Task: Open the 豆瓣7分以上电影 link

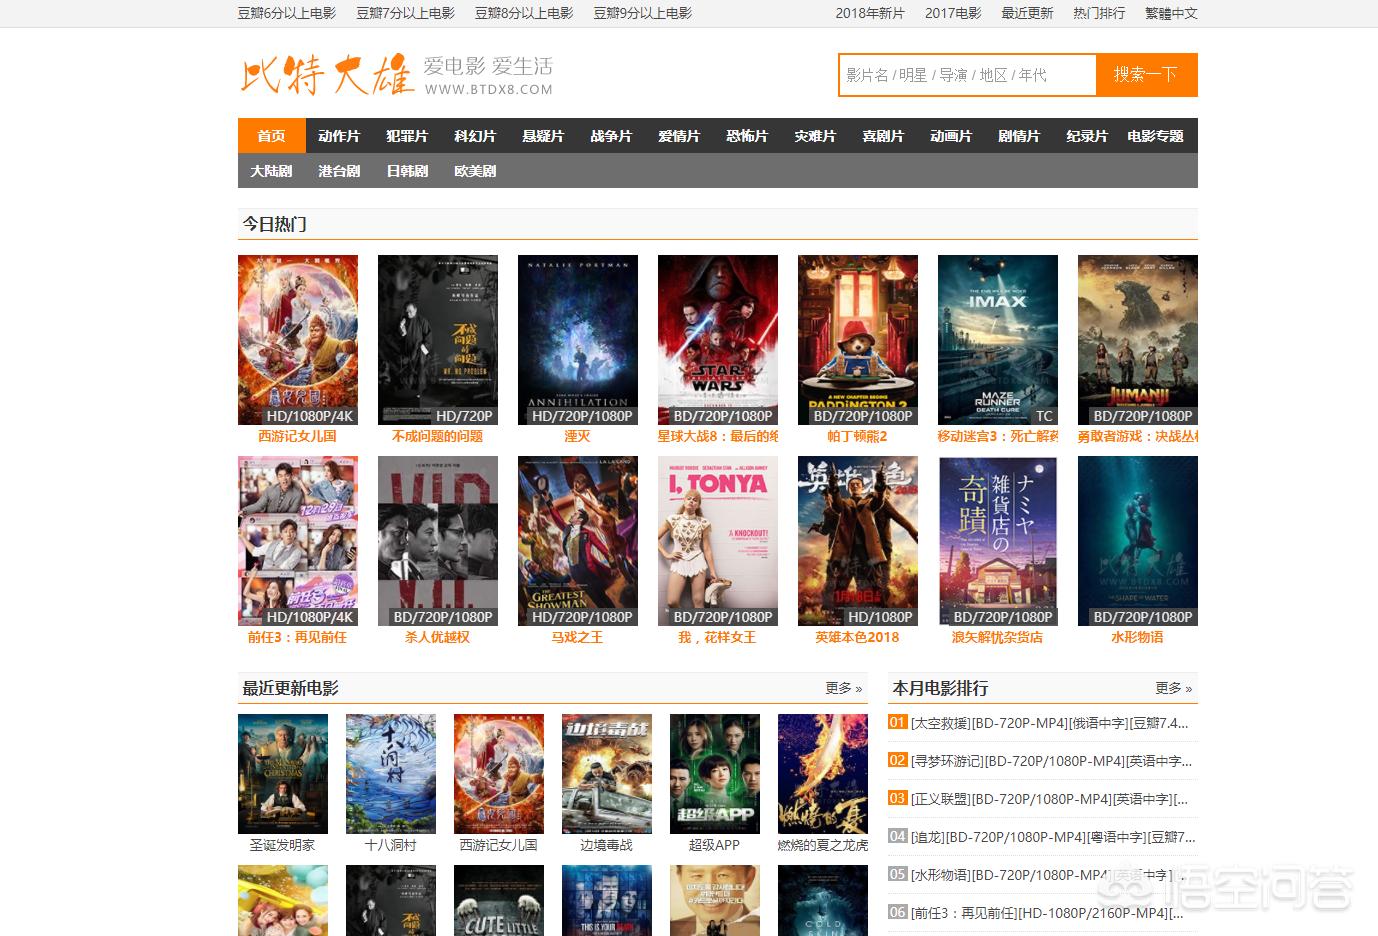Action: pyautogui.click(x=405, y=13)
